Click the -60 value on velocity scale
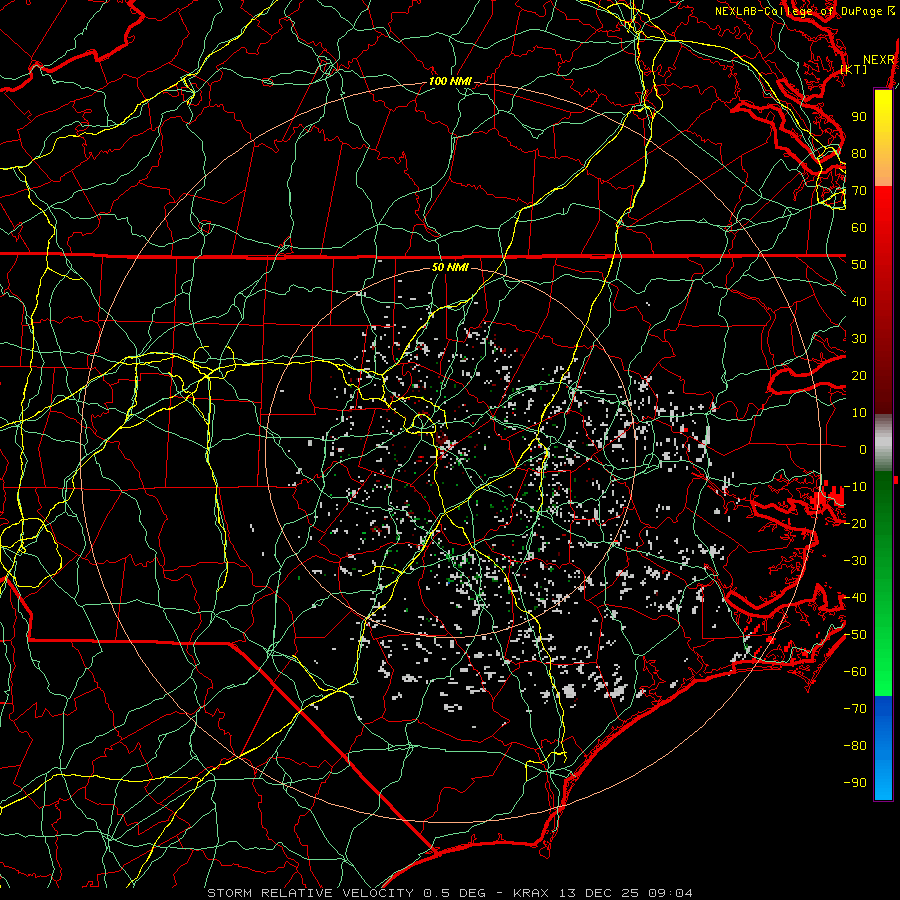The width and height of the screenshot is (900, 900). [x=855, y=672]
